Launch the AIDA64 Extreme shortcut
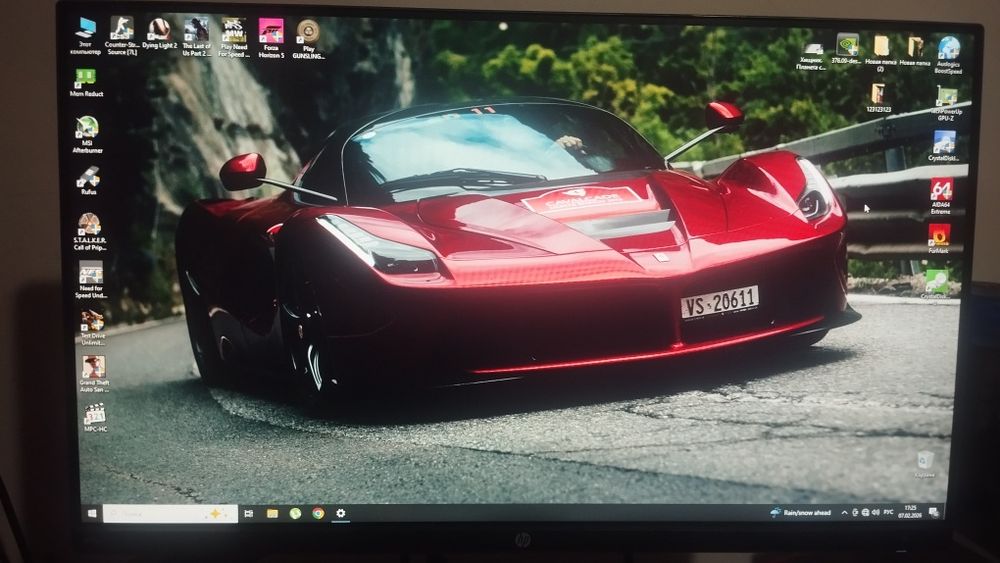 point(941,196)
